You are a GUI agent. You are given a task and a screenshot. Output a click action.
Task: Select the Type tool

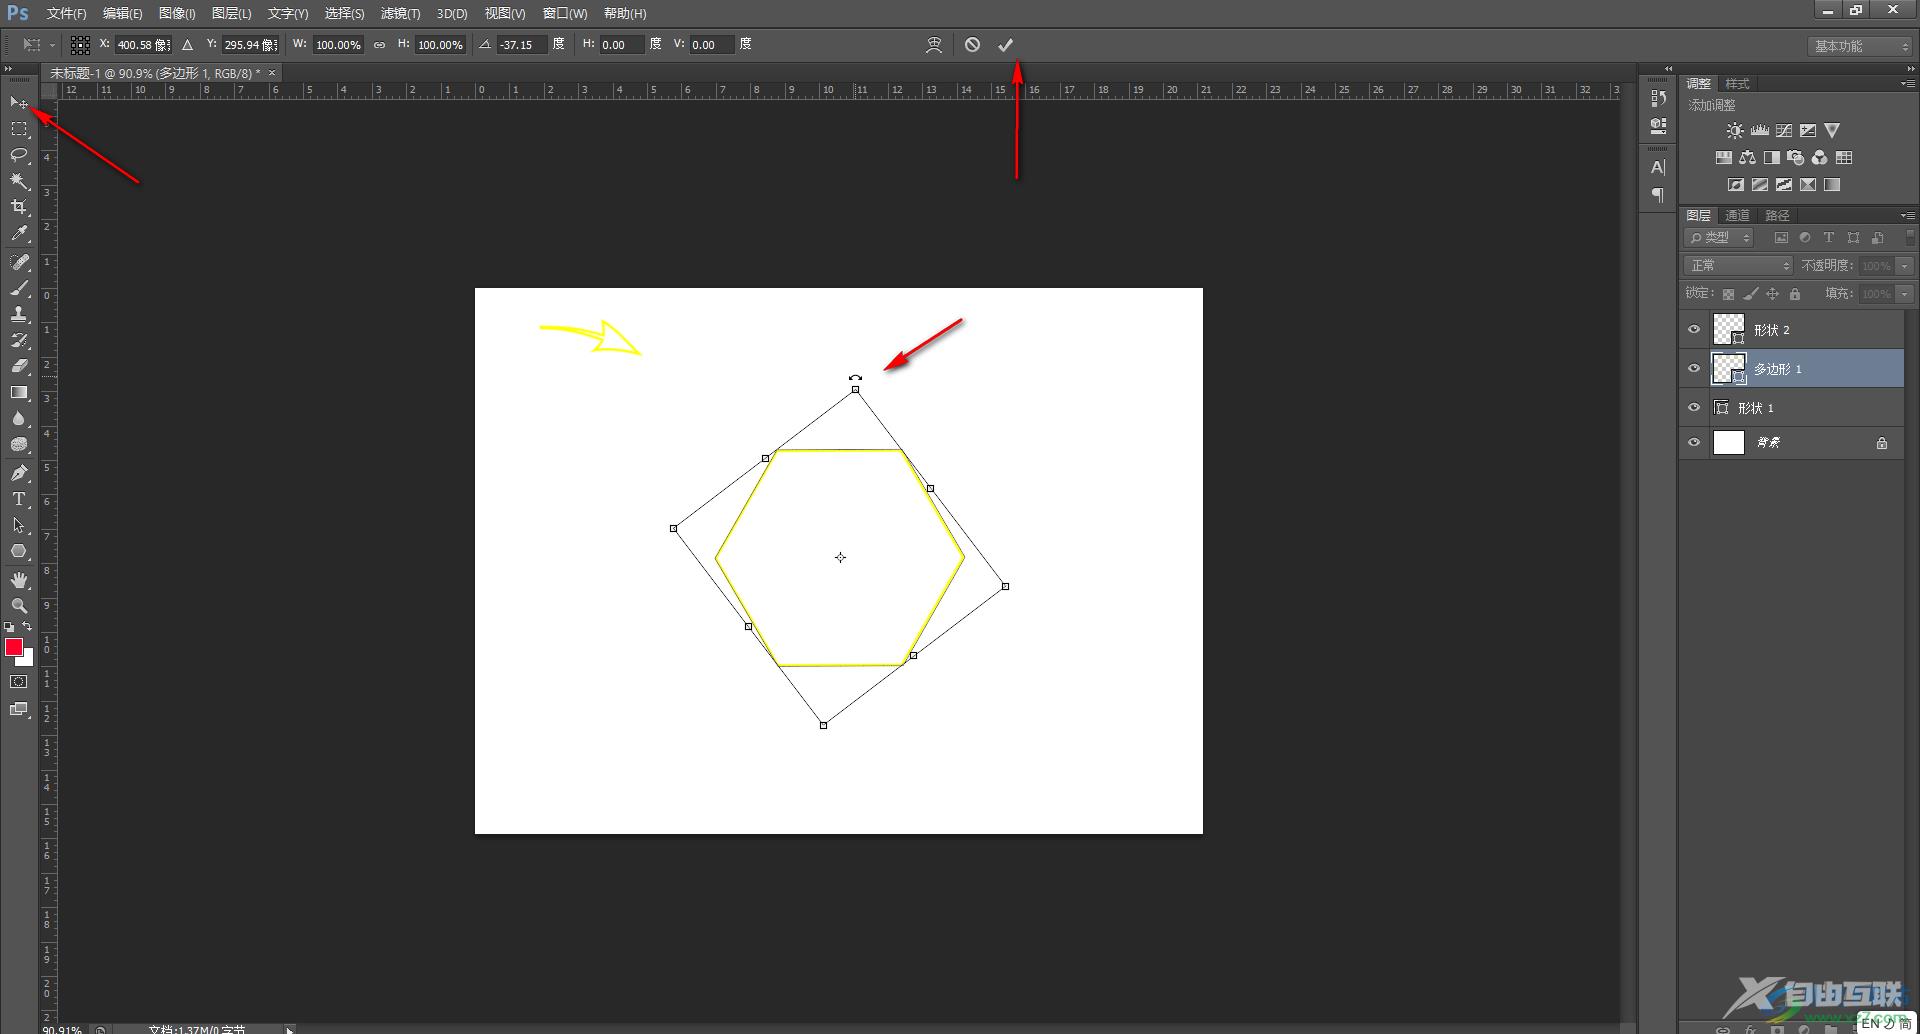[19, 498]
